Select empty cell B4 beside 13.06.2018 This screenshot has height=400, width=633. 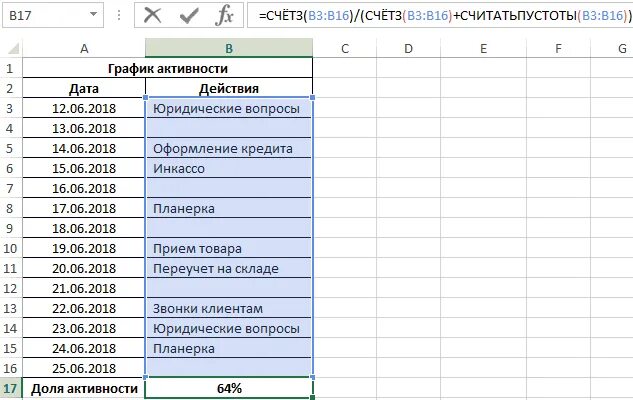pos(229,128)
